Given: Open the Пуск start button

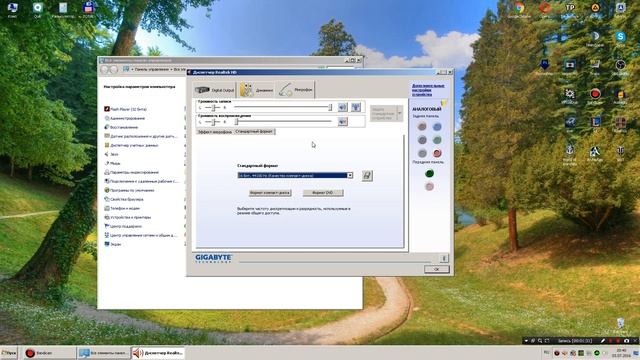Looking at the screenshot, I should (9, 353).
